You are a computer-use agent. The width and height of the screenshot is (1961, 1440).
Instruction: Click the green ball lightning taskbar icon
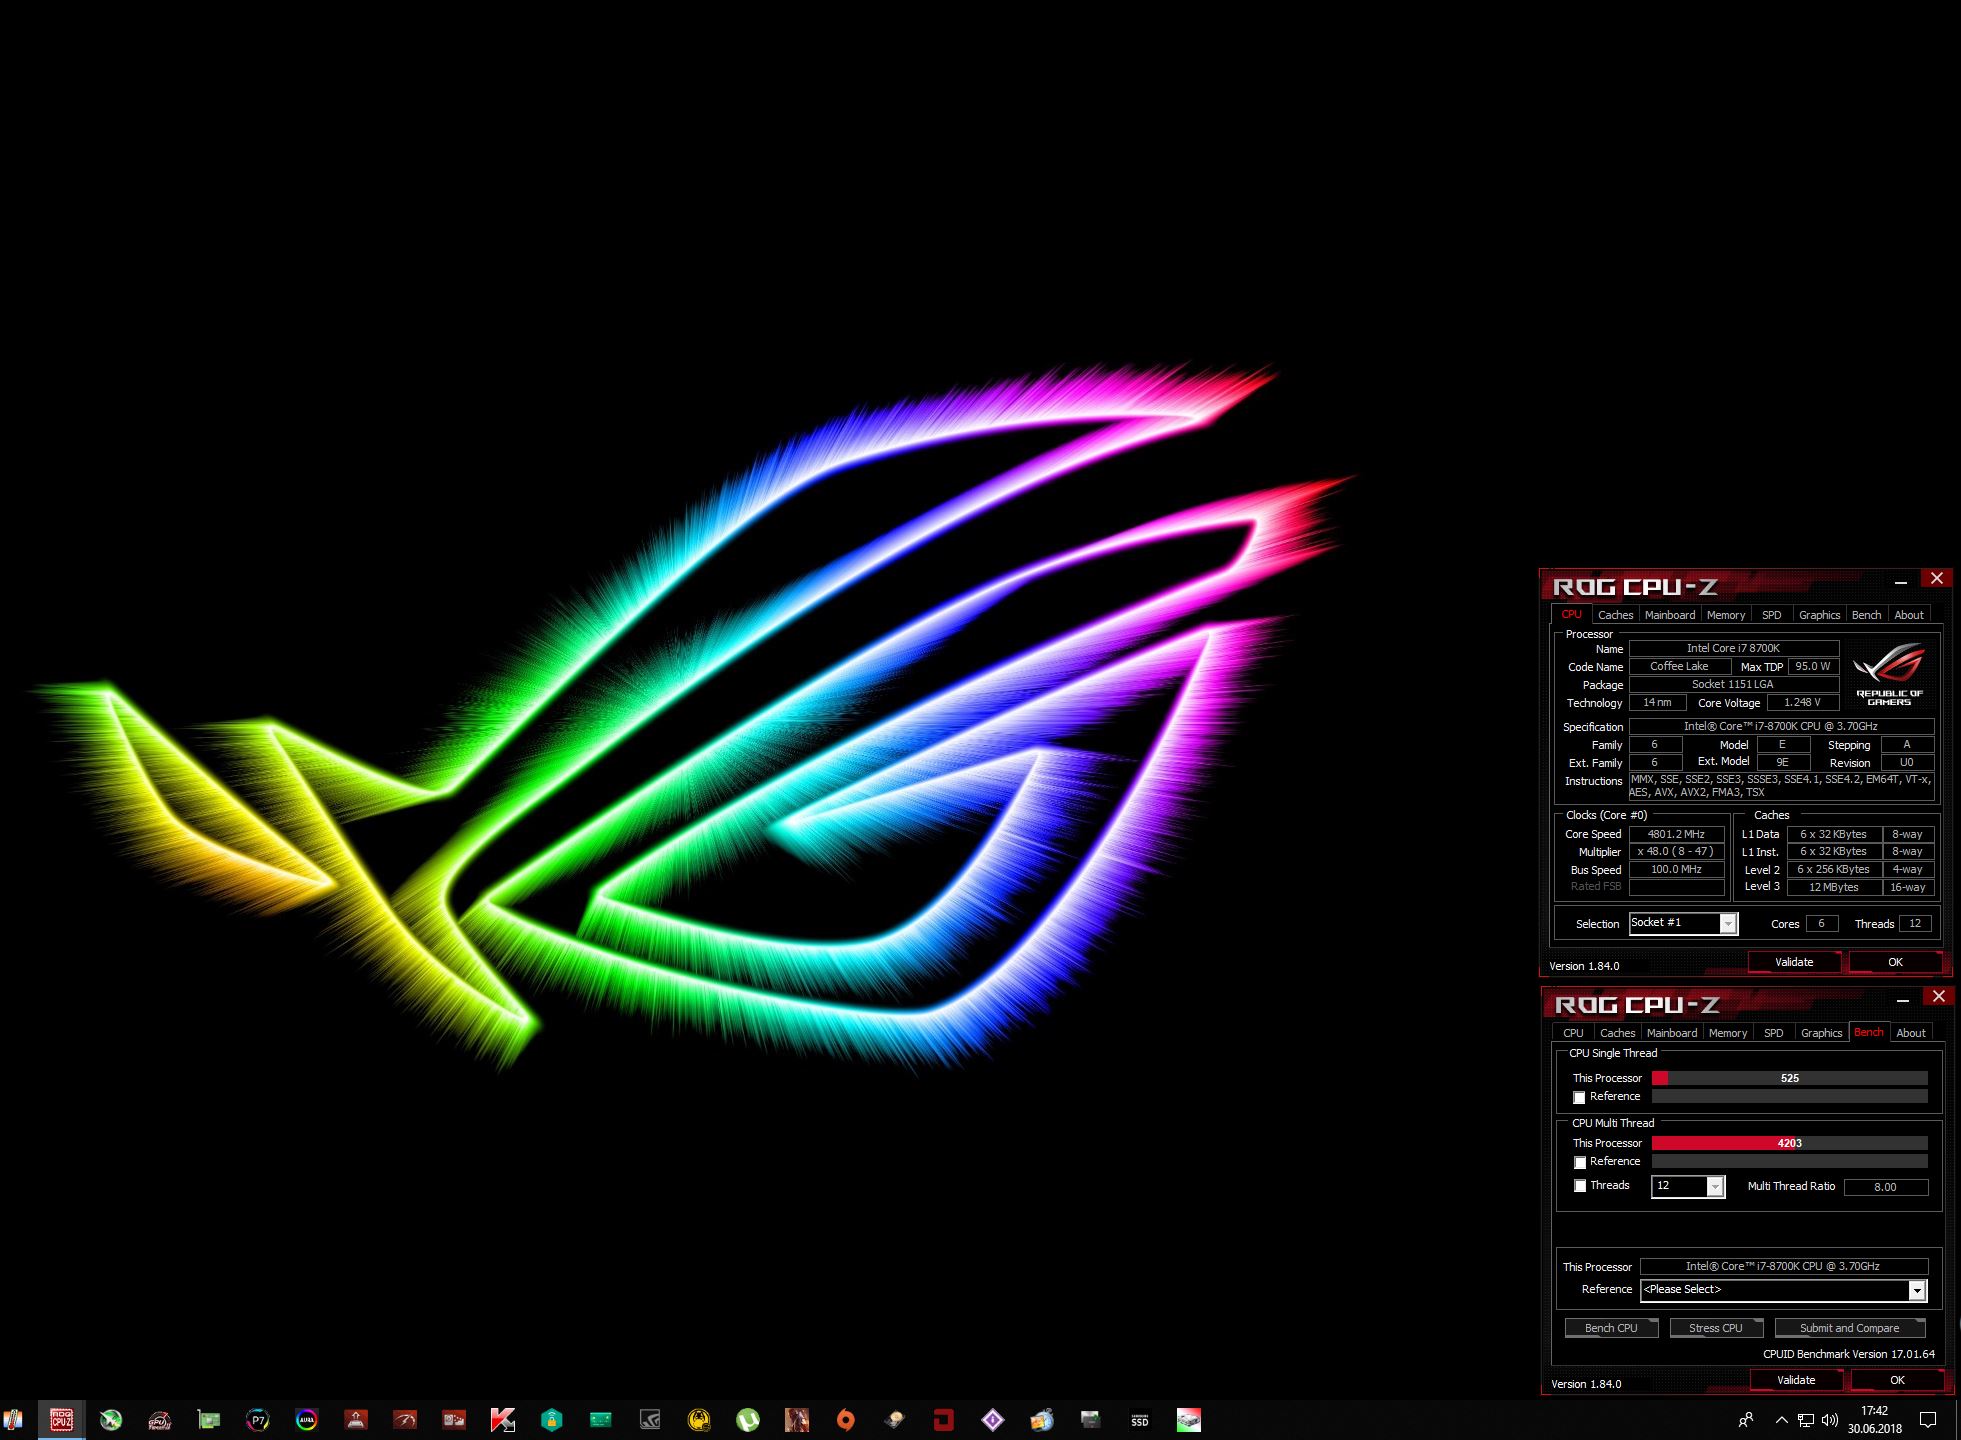click(x=111, y=1419)
